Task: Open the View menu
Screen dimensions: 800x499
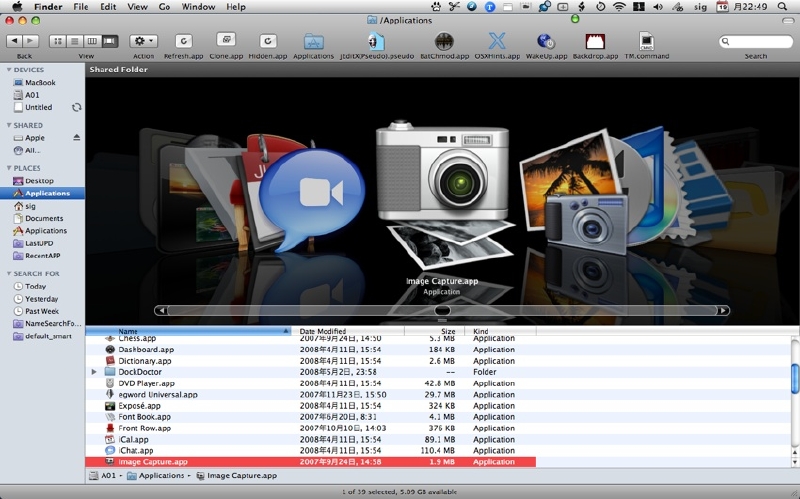Action: (x=137, y=7)
